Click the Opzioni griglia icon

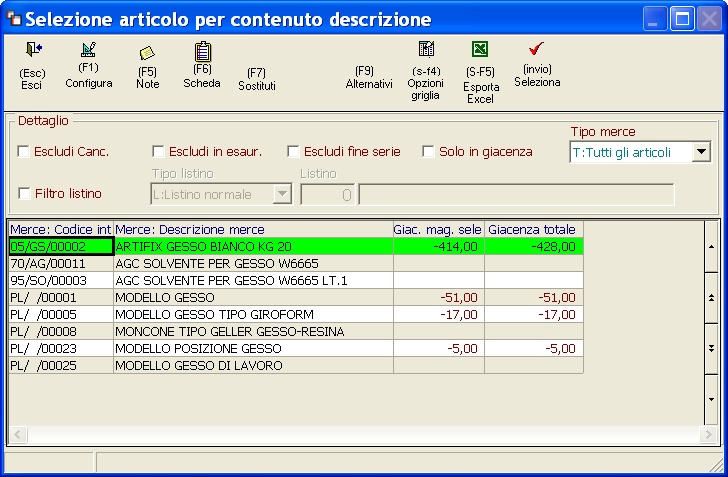[x=426, y=49]
